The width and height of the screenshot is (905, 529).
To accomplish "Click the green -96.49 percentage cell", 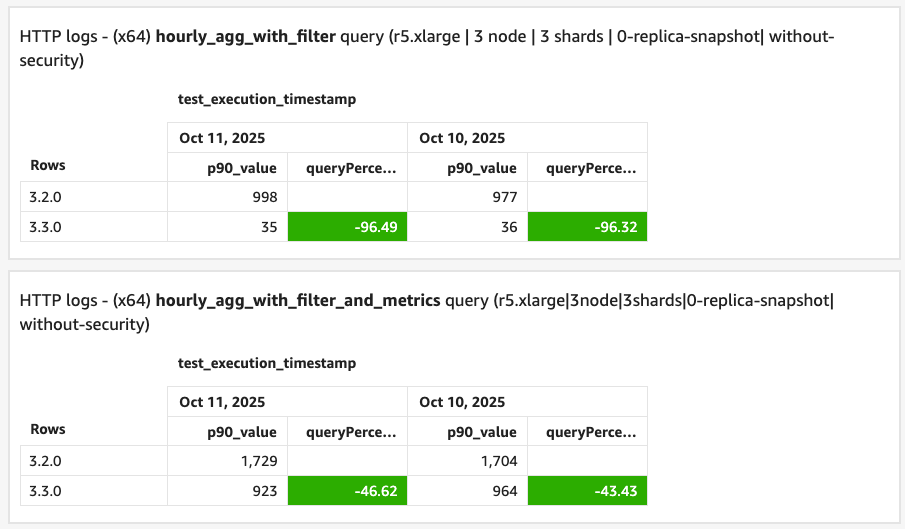I will click(x=347, y=227).
